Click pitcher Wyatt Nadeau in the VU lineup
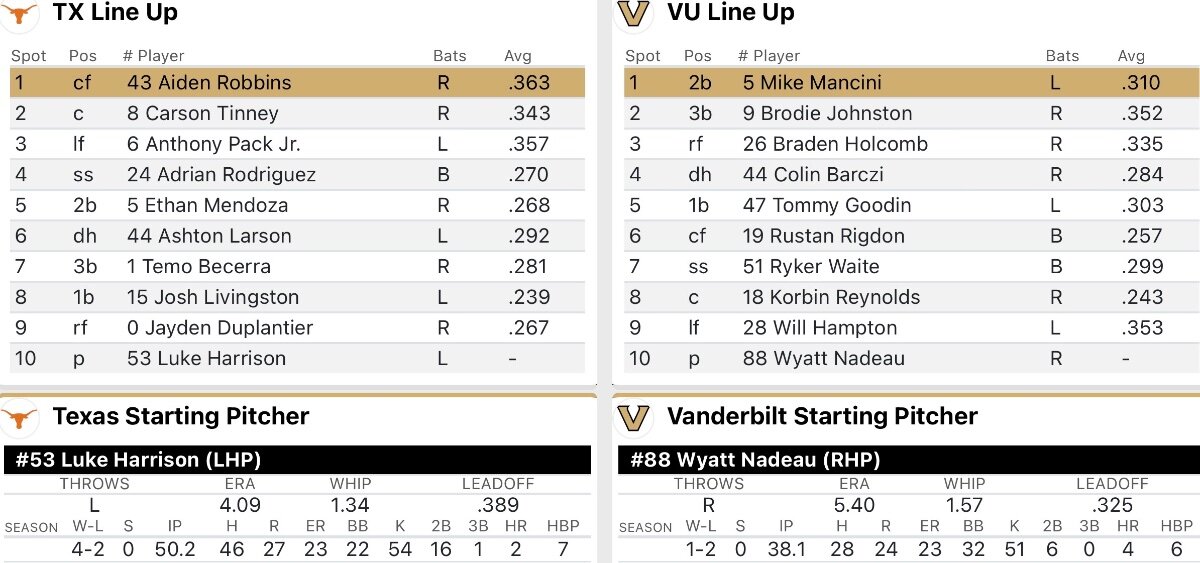Screen dimensions: 1200x563 [823, 358]
